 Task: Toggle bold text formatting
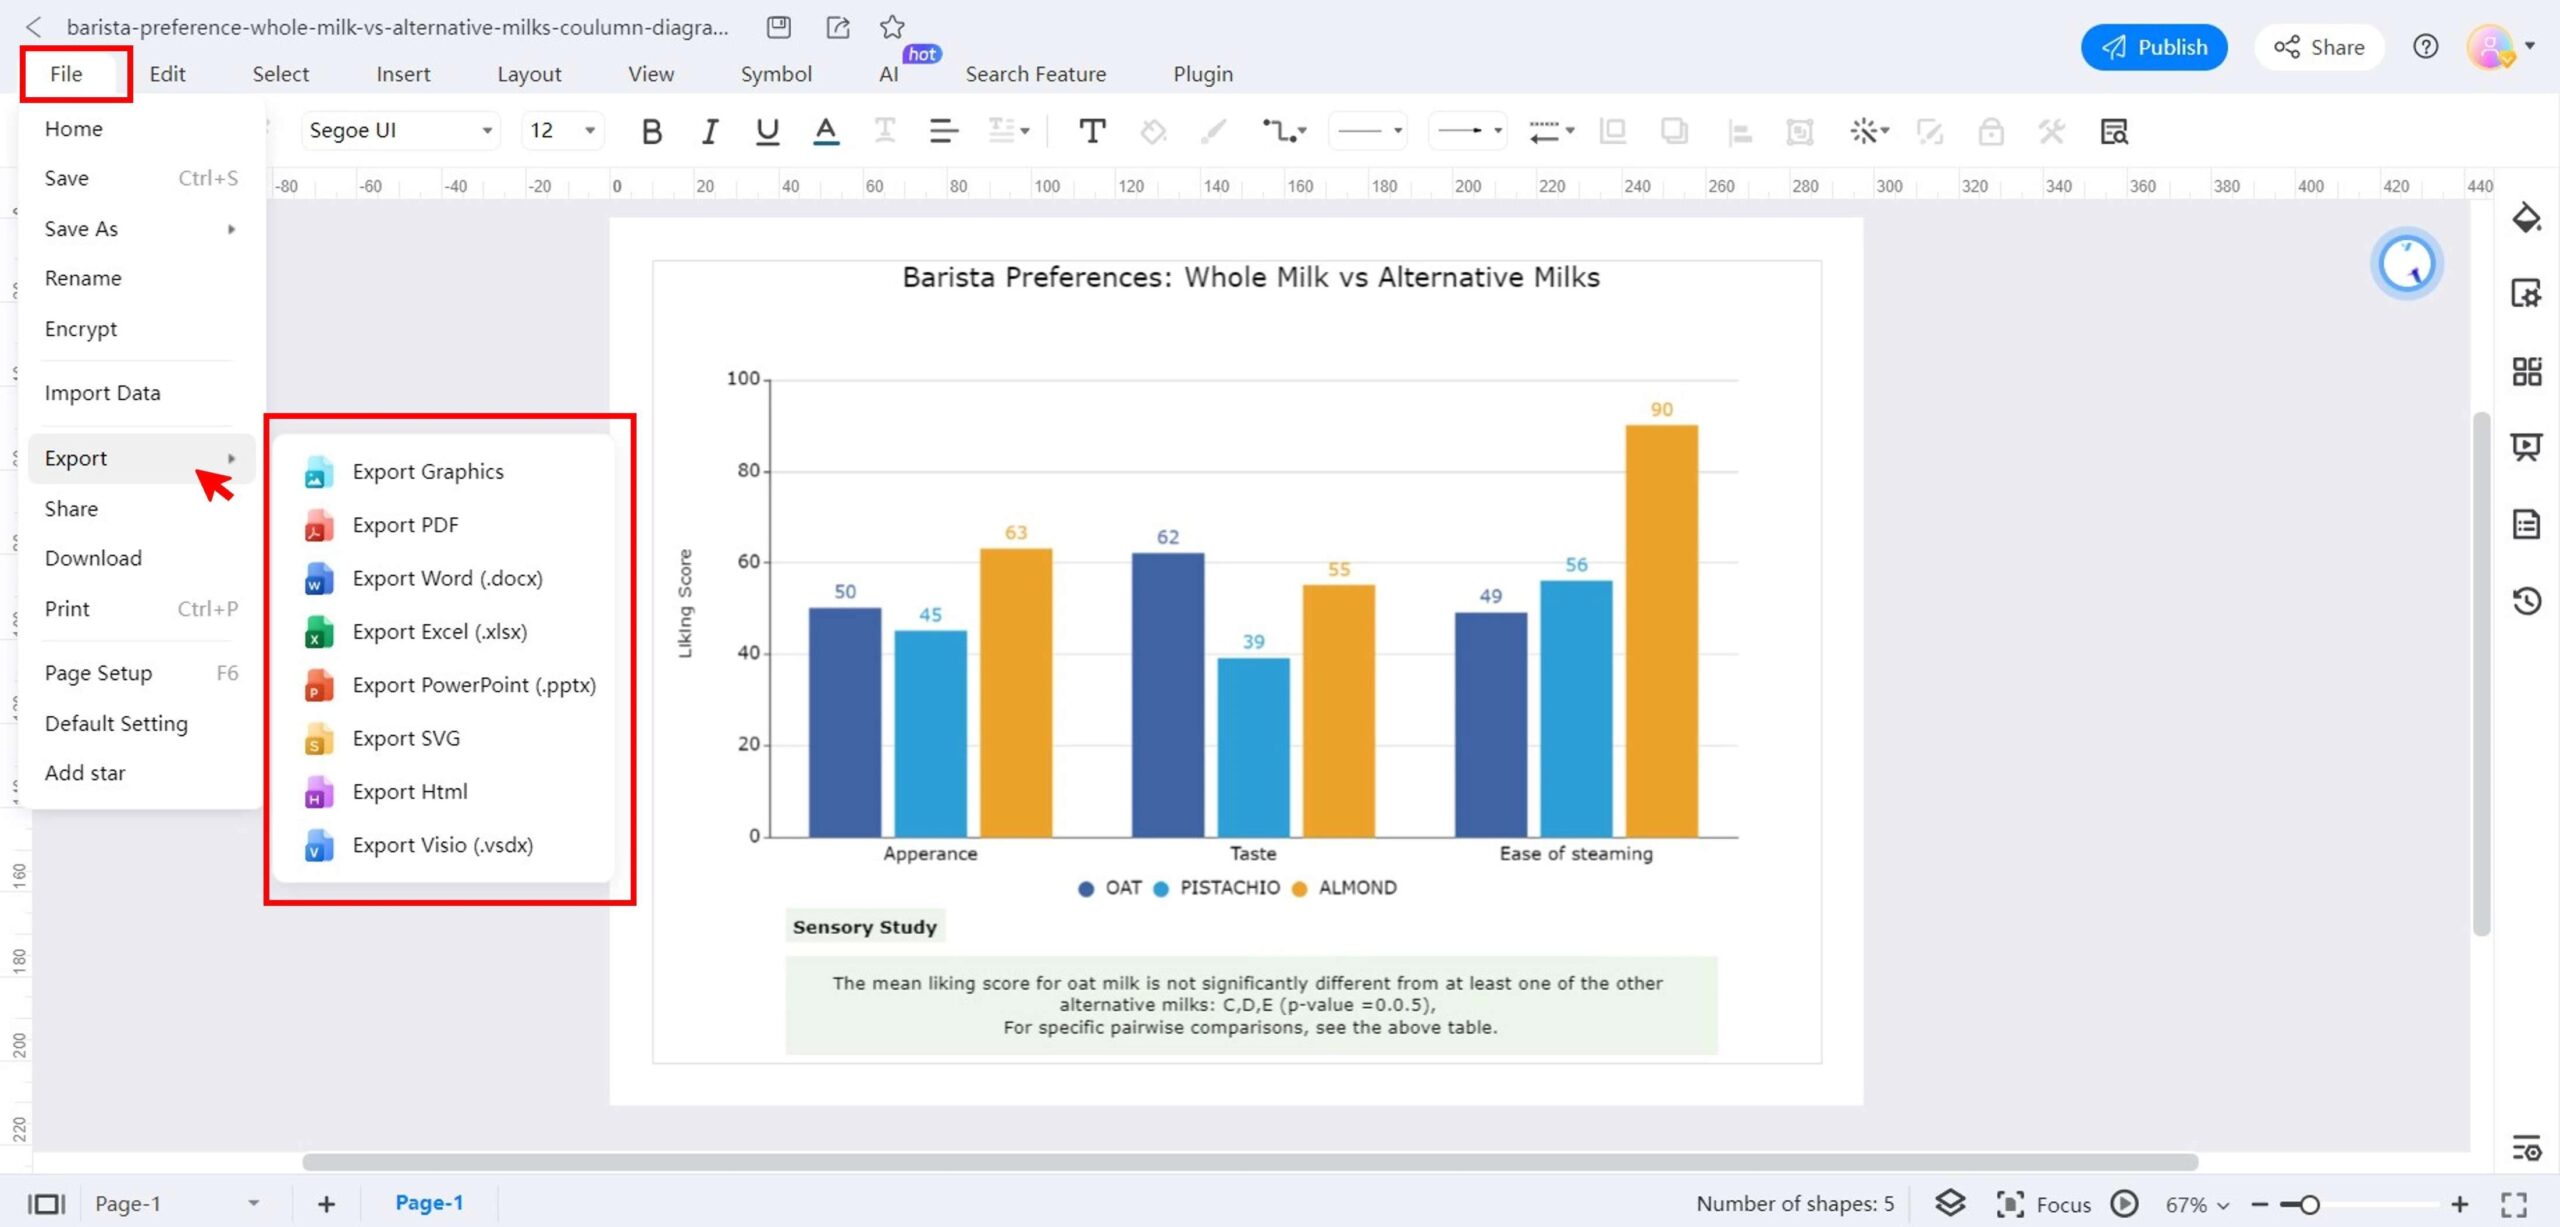point(651,130)
